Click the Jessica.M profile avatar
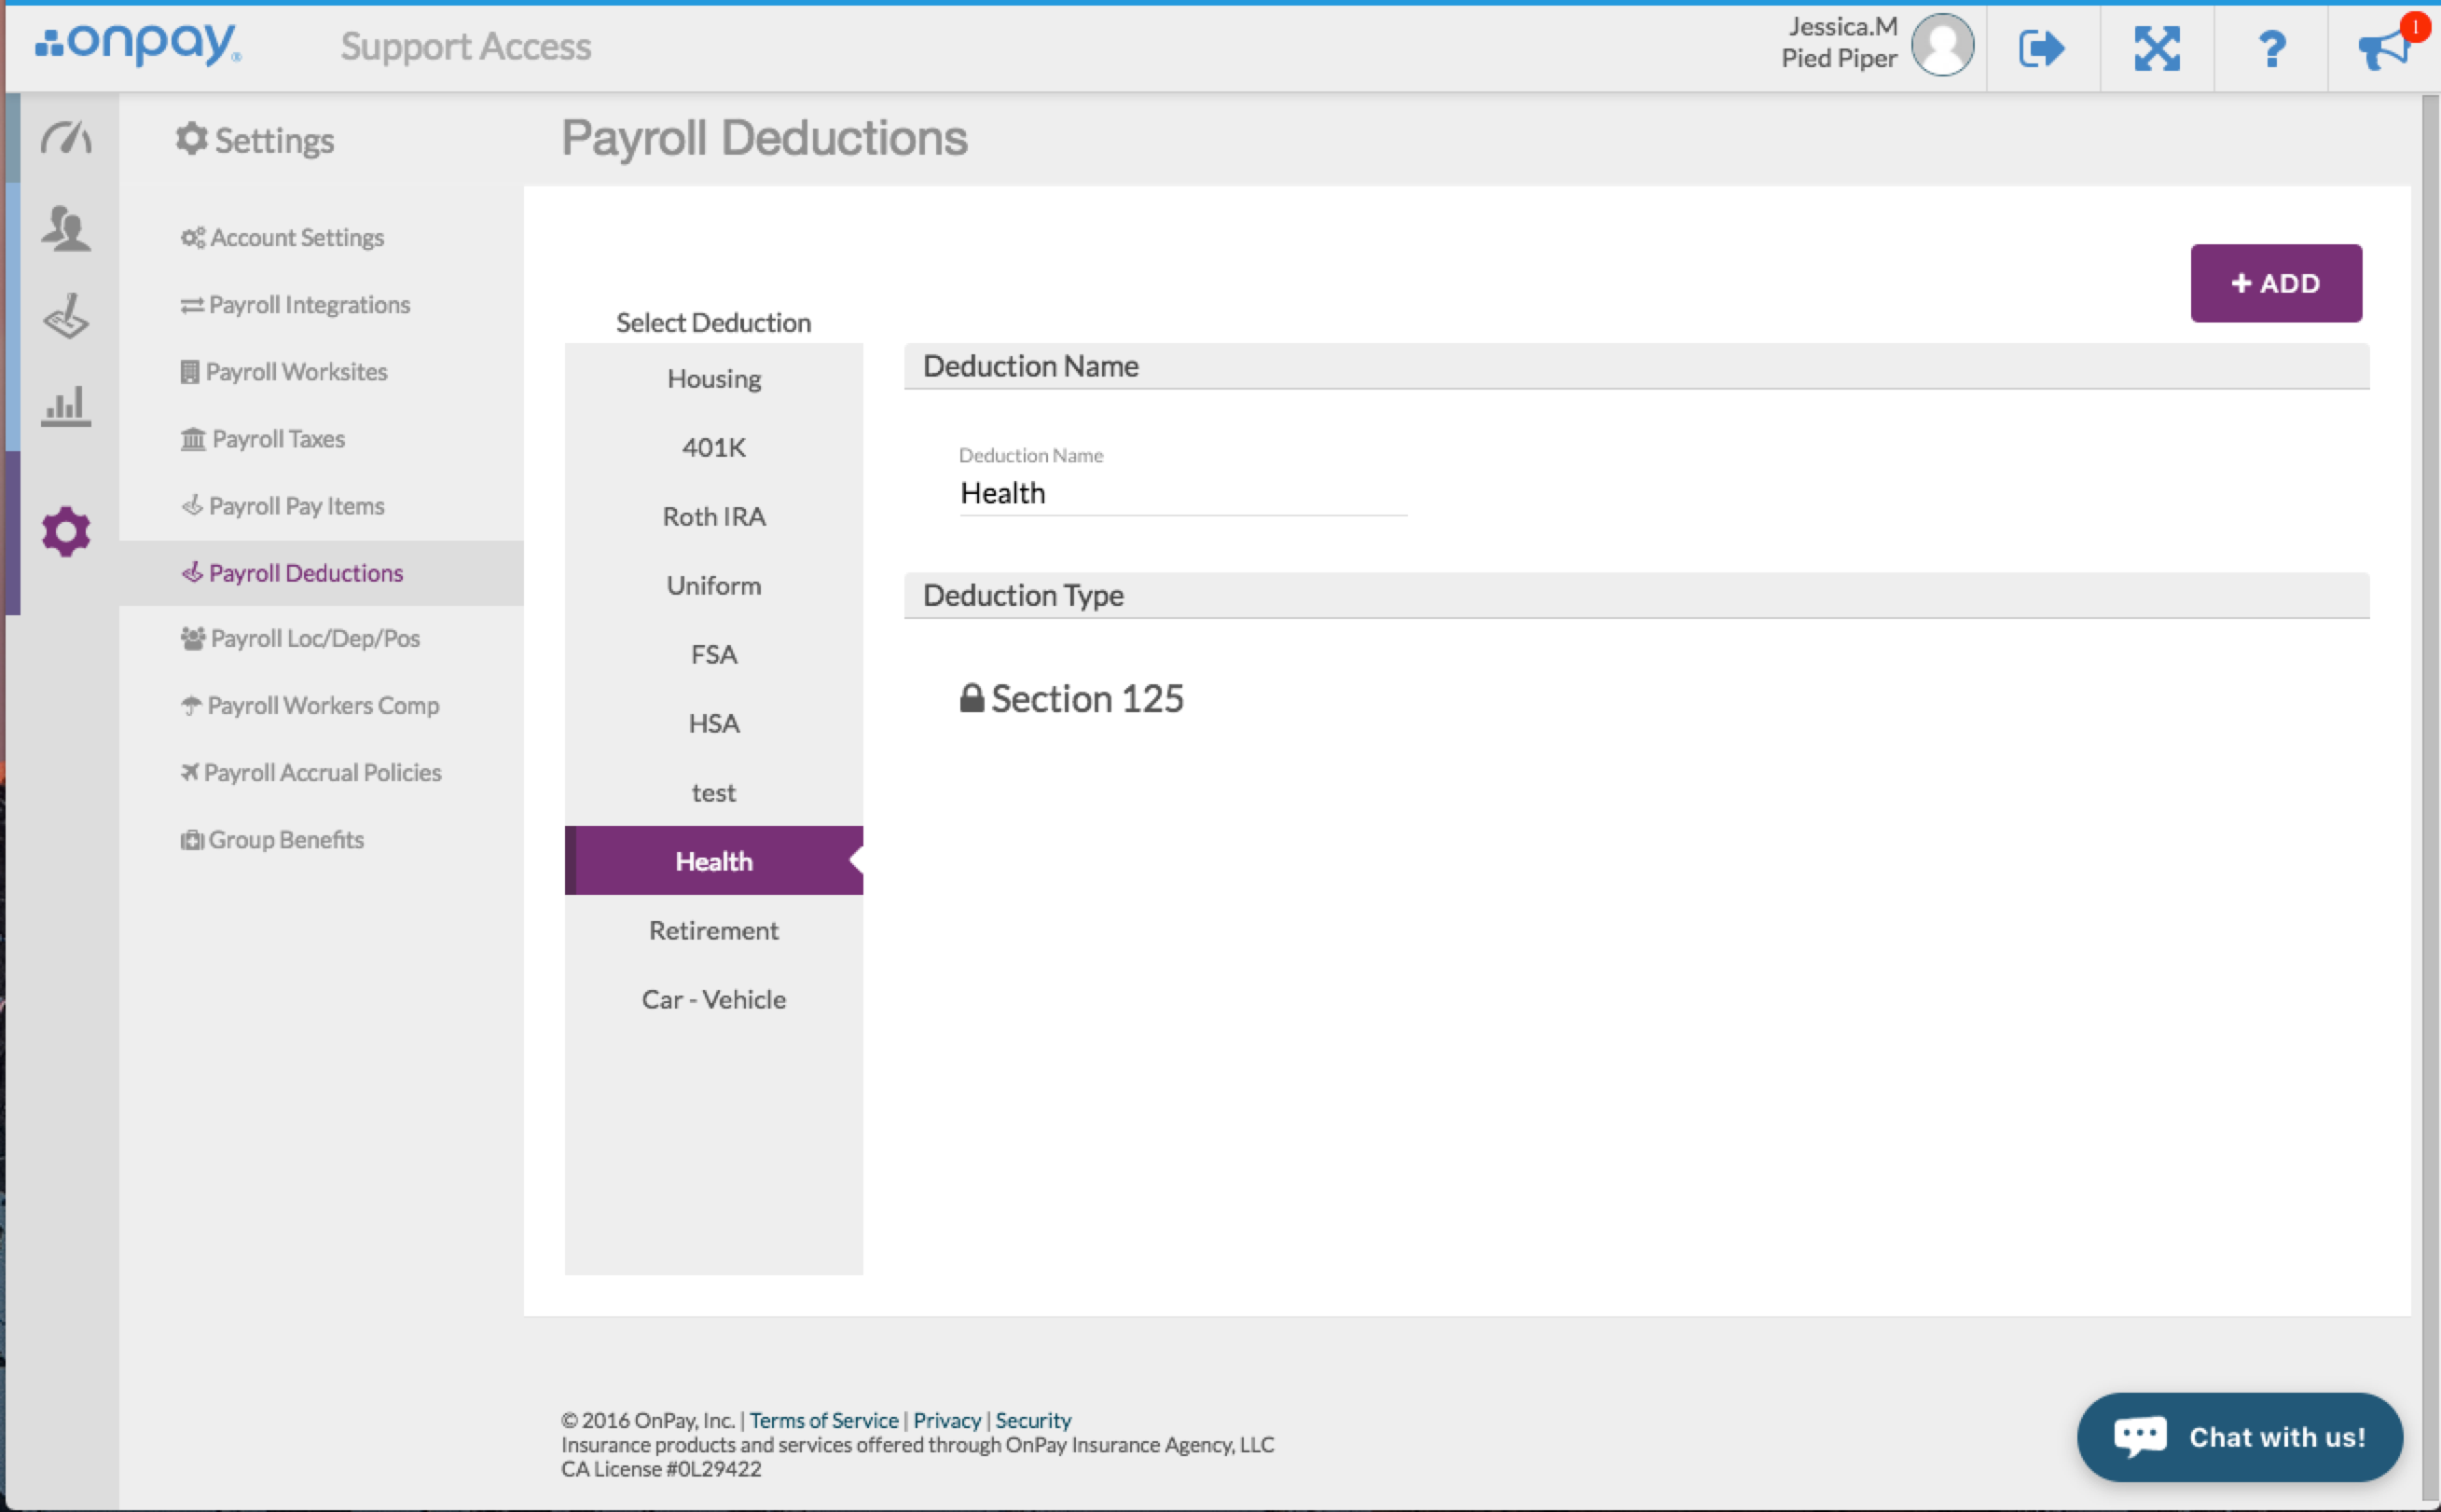This screenshot has height=1512, width=2441. (1942, 45)
